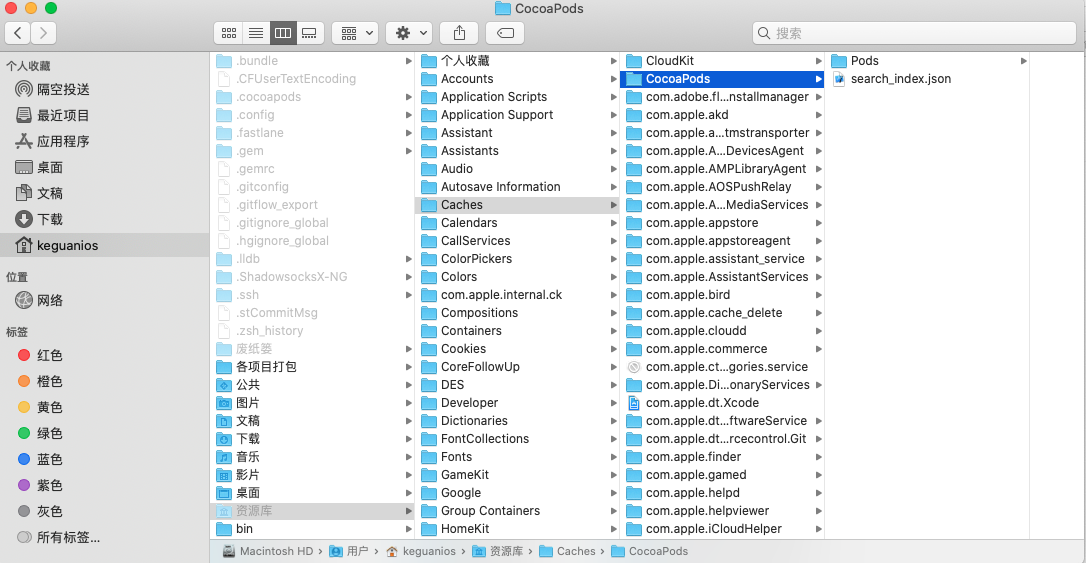Click Macintosh HD in path bar
The height and width of the screenshot is (563, 1086).
tap(268, 551)
